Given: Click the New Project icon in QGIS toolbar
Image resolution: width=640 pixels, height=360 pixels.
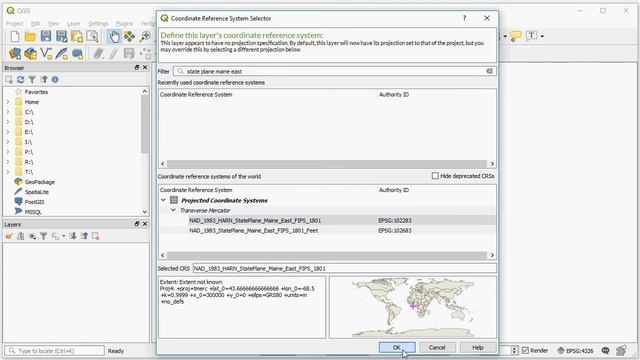Looking at the screenshot, I should [x=15, y=36].
